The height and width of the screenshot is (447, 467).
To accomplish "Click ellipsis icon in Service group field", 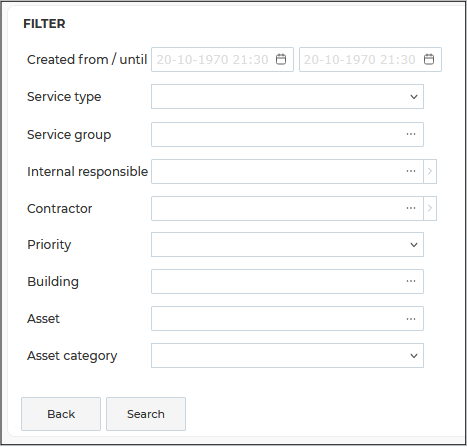I will pos(411,134).
